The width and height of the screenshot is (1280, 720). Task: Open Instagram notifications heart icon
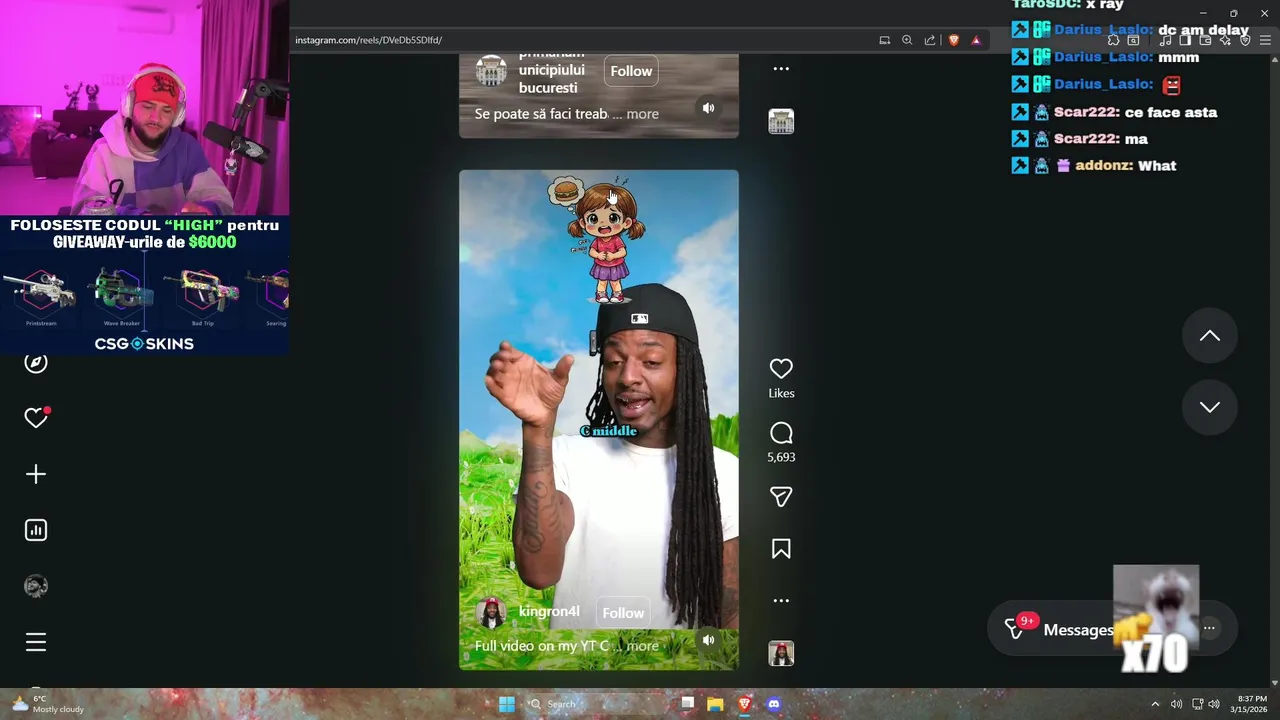coord(36,418)
